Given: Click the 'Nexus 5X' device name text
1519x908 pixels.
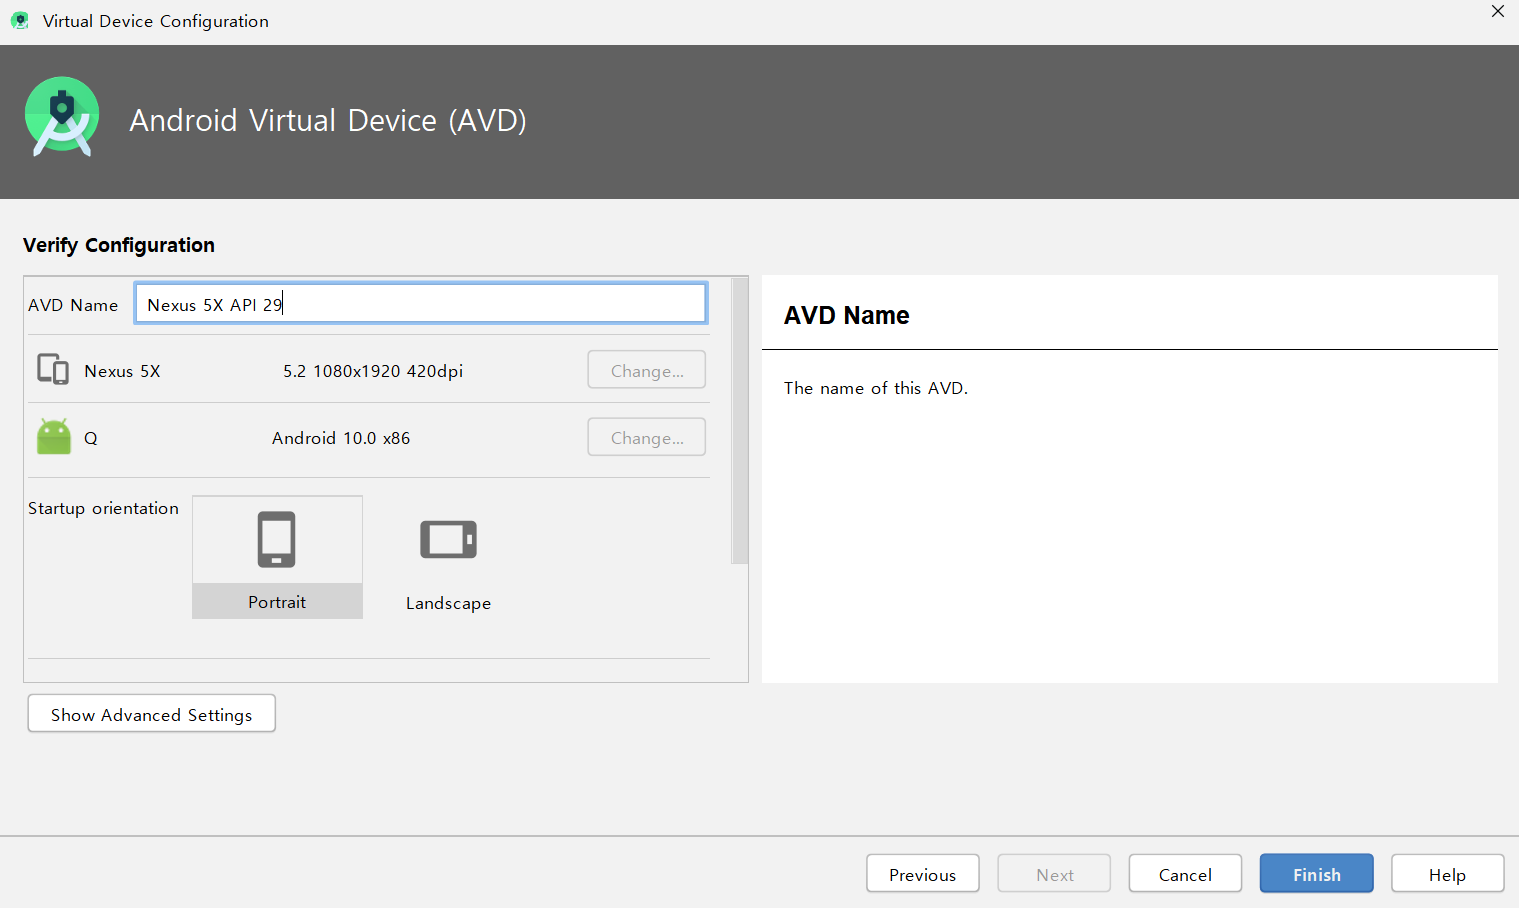Looking at the screenshot, I should [x=122, y=371].
